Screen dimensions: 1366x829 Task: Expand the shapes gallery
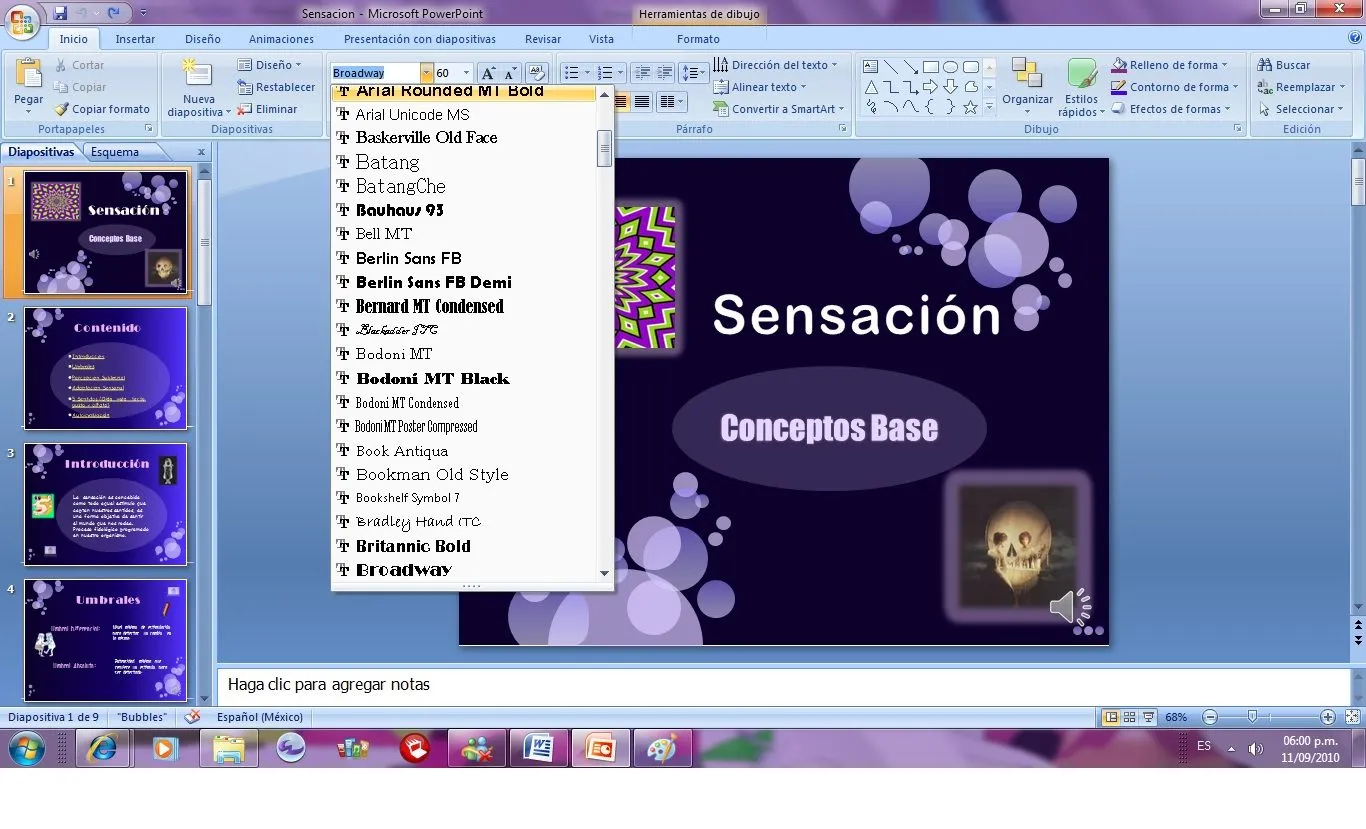tap(989, 107)
